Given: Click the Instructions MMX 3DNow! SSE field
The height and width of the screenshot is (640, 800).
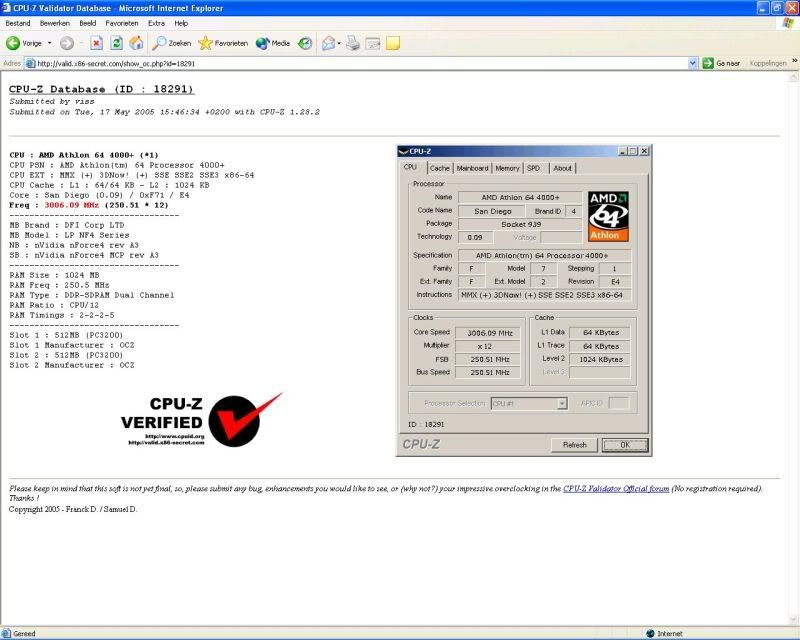Looking at the screenshot, I should (x=544, y=295).
